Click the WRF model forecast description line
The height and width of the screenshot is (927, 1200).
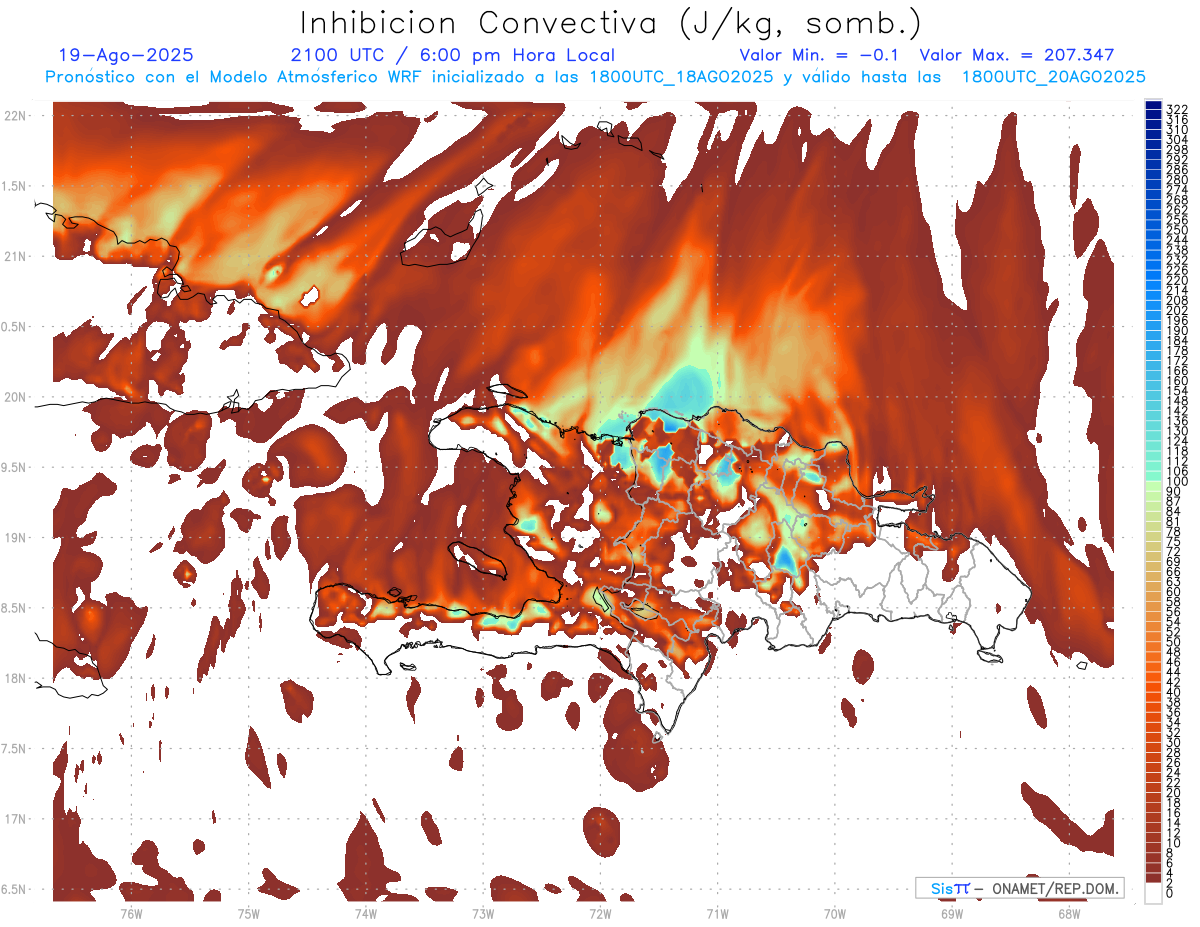pos(595,77)
